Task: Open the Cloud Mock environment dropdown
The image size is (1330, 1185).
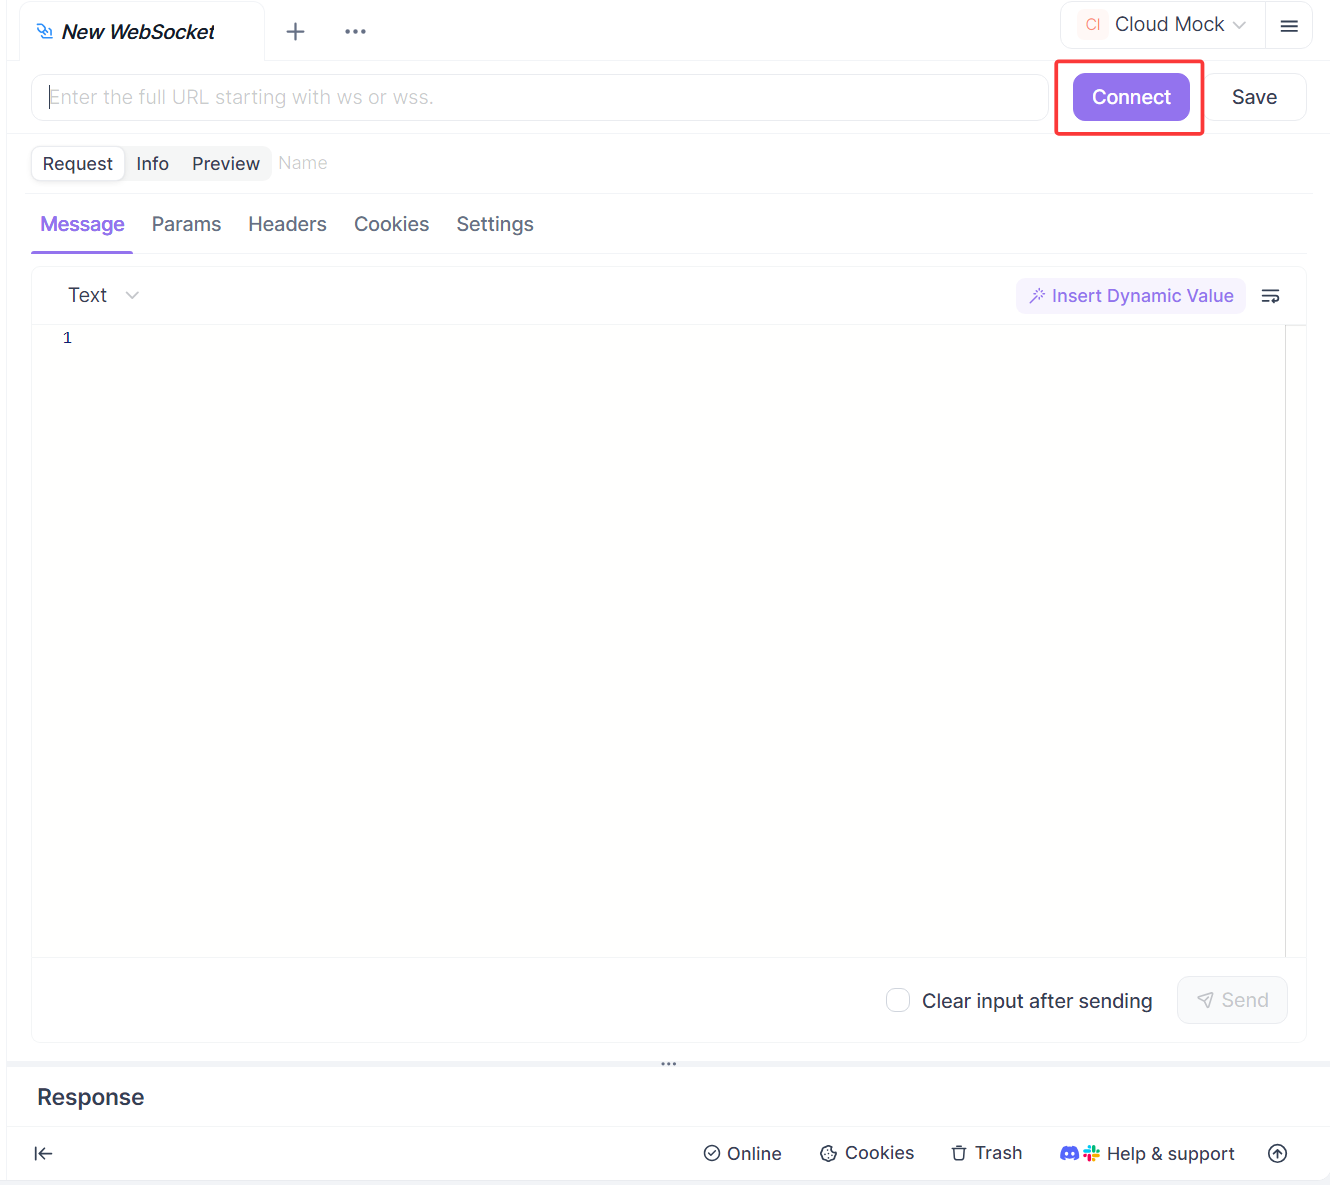Action: (1164, 25)
